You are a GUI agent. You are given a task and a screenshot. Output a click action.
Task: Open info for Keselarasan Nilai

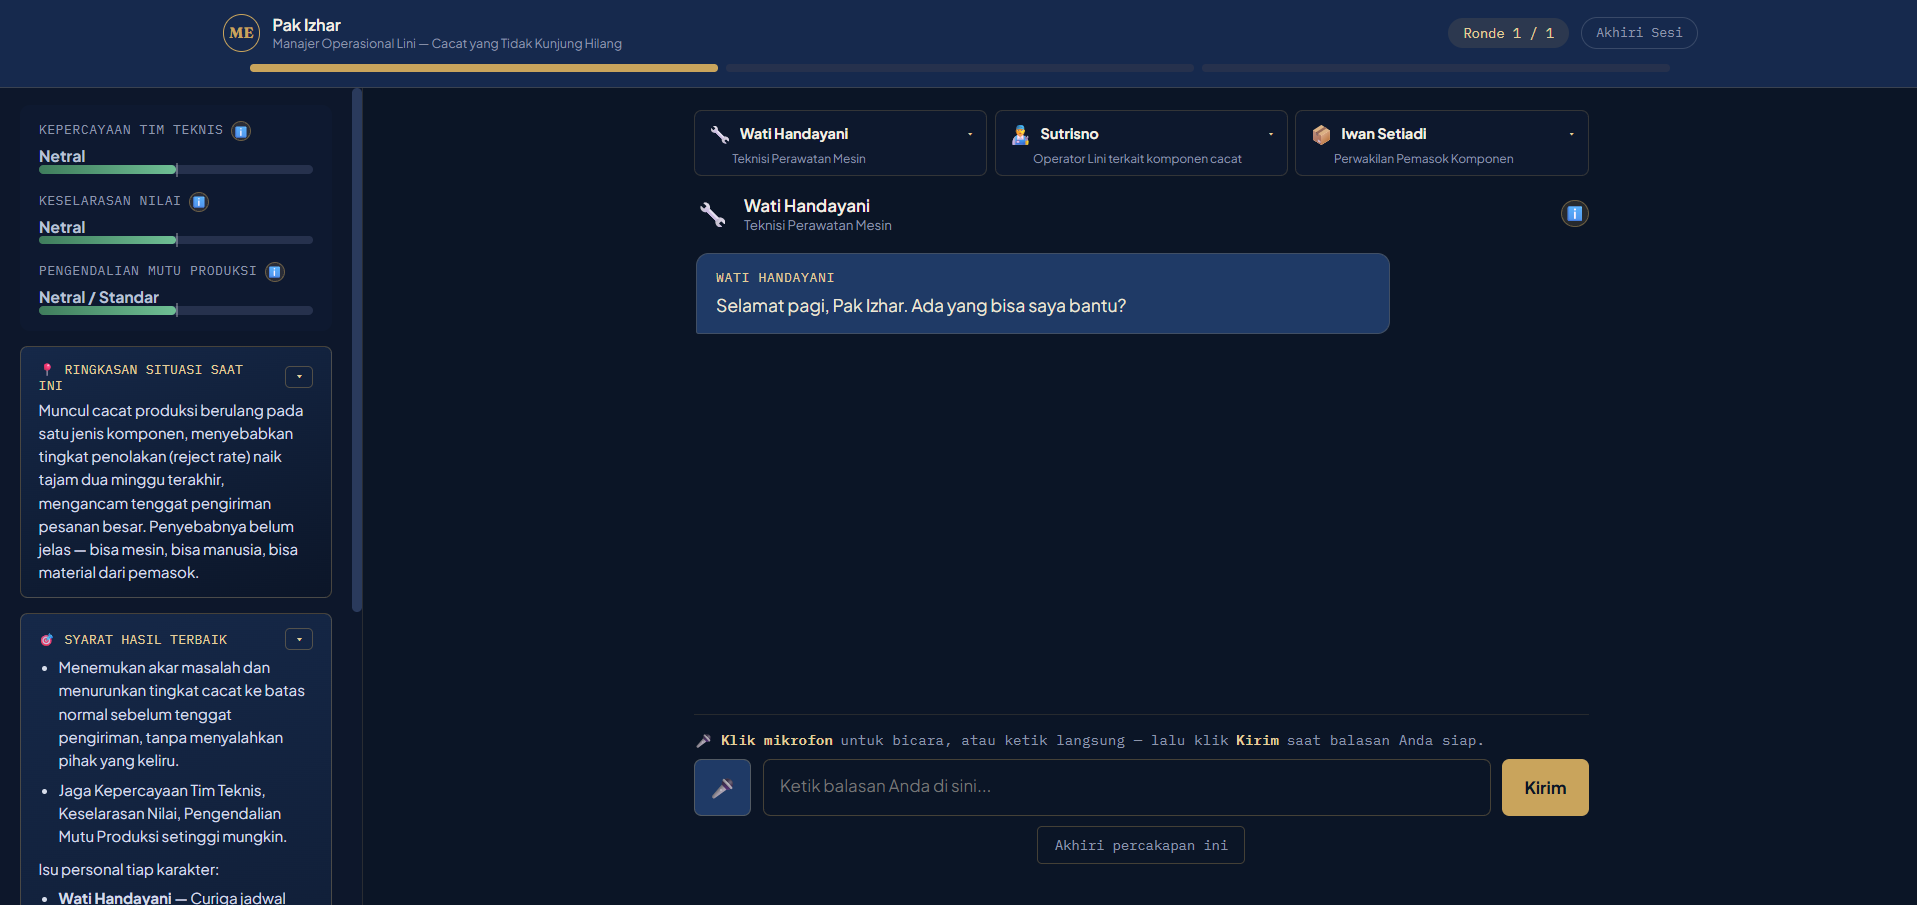coord(199,202)
